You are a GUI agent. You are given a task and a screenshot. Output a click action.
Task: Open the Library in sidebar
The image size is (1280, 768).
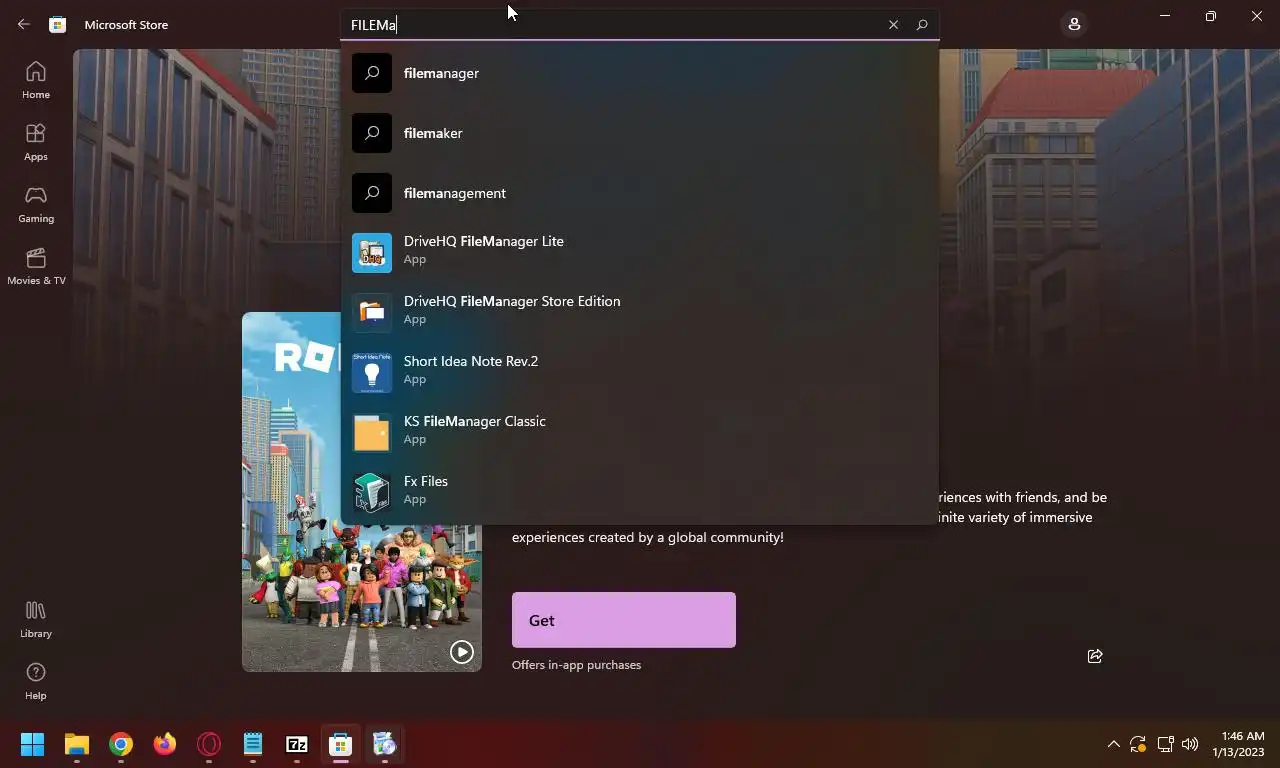point(36,619)
